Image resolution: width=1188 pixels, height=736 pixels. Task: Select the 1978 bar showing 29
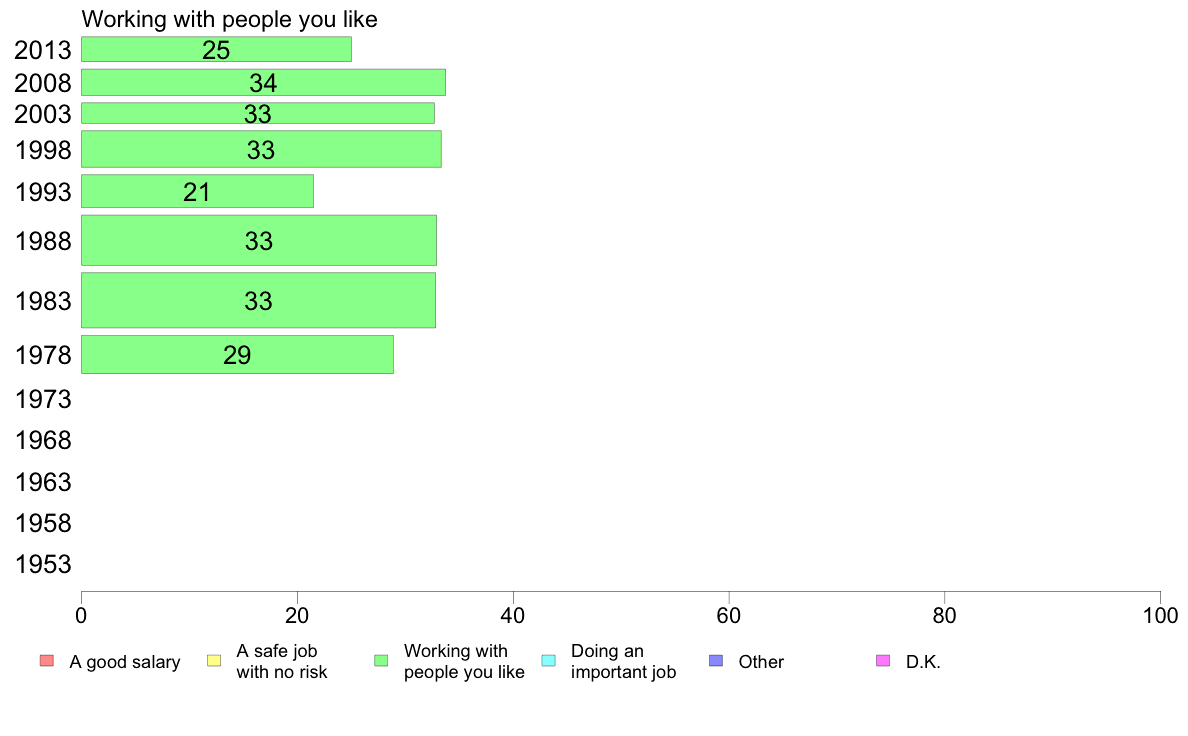click(x=237, y=355)
